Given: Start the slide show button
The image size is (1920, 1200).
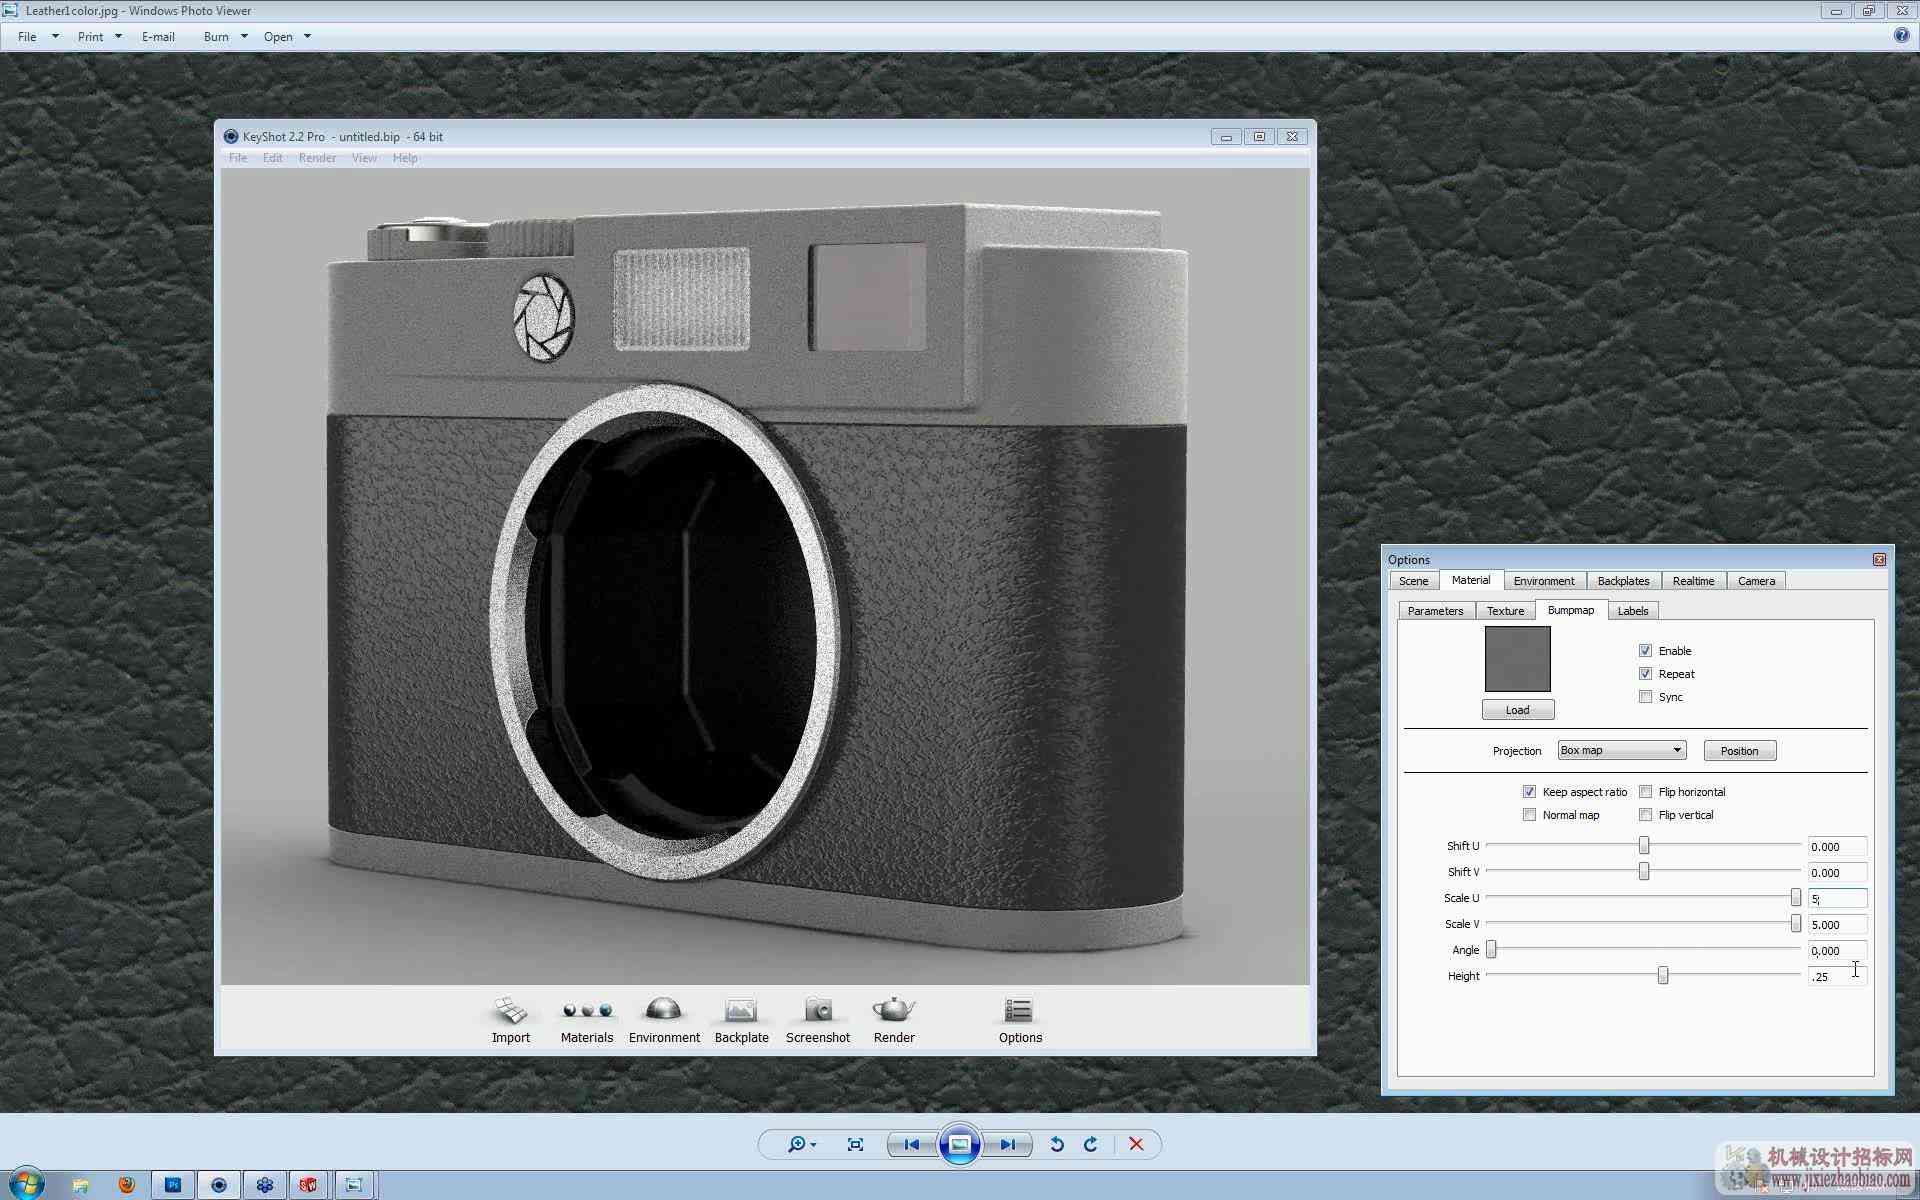Looking at the screenshot, I should 959,1144.
